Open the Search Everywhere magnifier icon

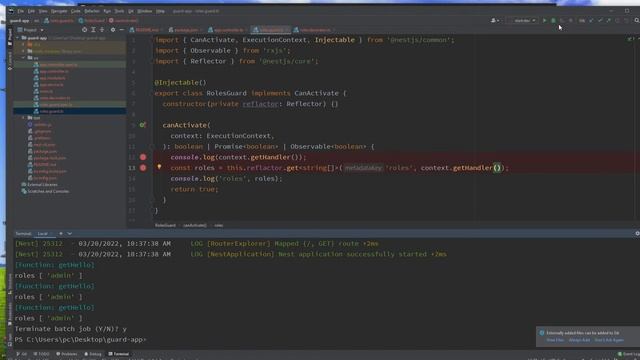637,20
